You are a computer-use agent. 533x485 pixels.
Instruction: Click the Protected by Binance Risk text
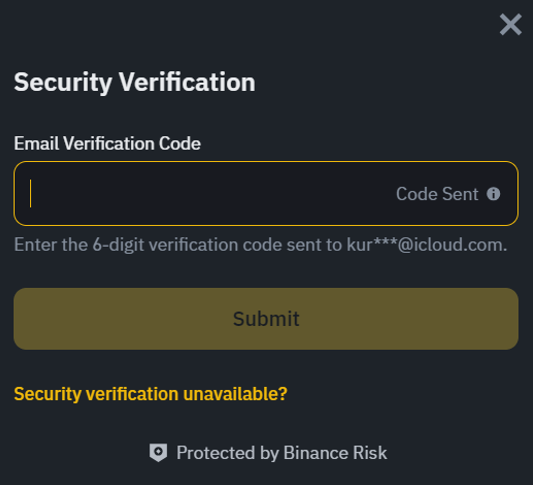(x=281, y=453)
